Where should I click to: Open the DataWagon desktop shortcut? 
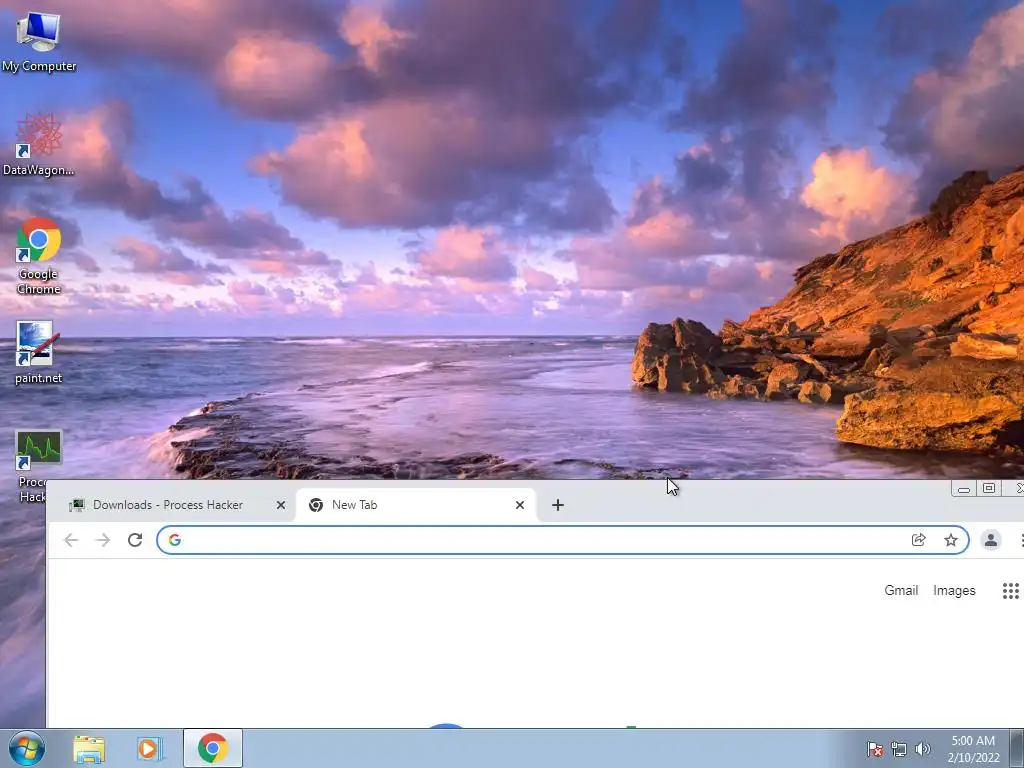(39, 144)
